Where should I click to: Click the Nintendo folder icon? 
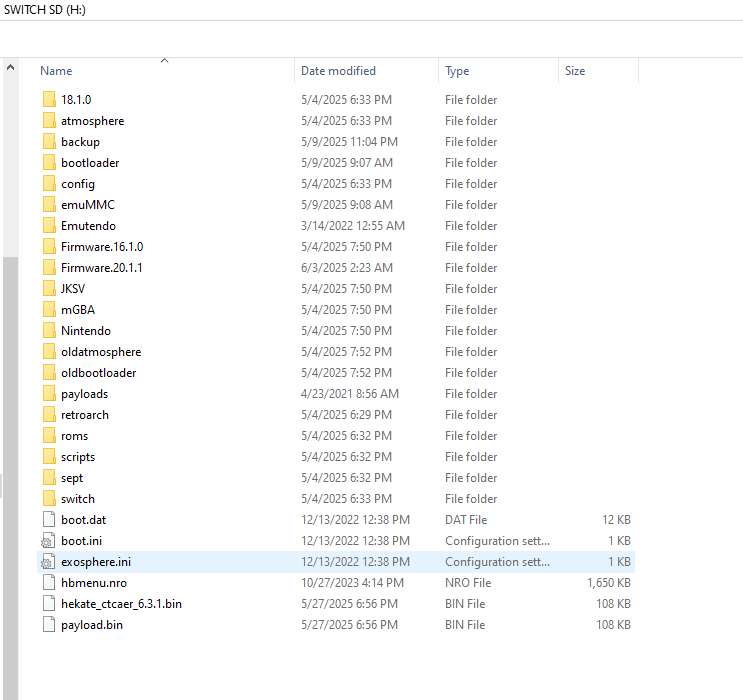49,330
